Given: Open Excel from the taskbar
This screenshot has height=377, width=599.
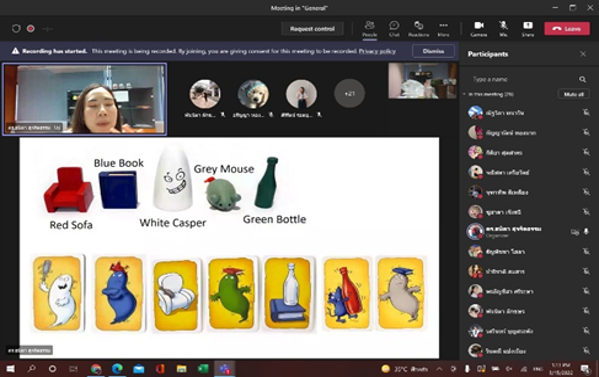Looking at the screenshot, I should [x=203, y=369].
